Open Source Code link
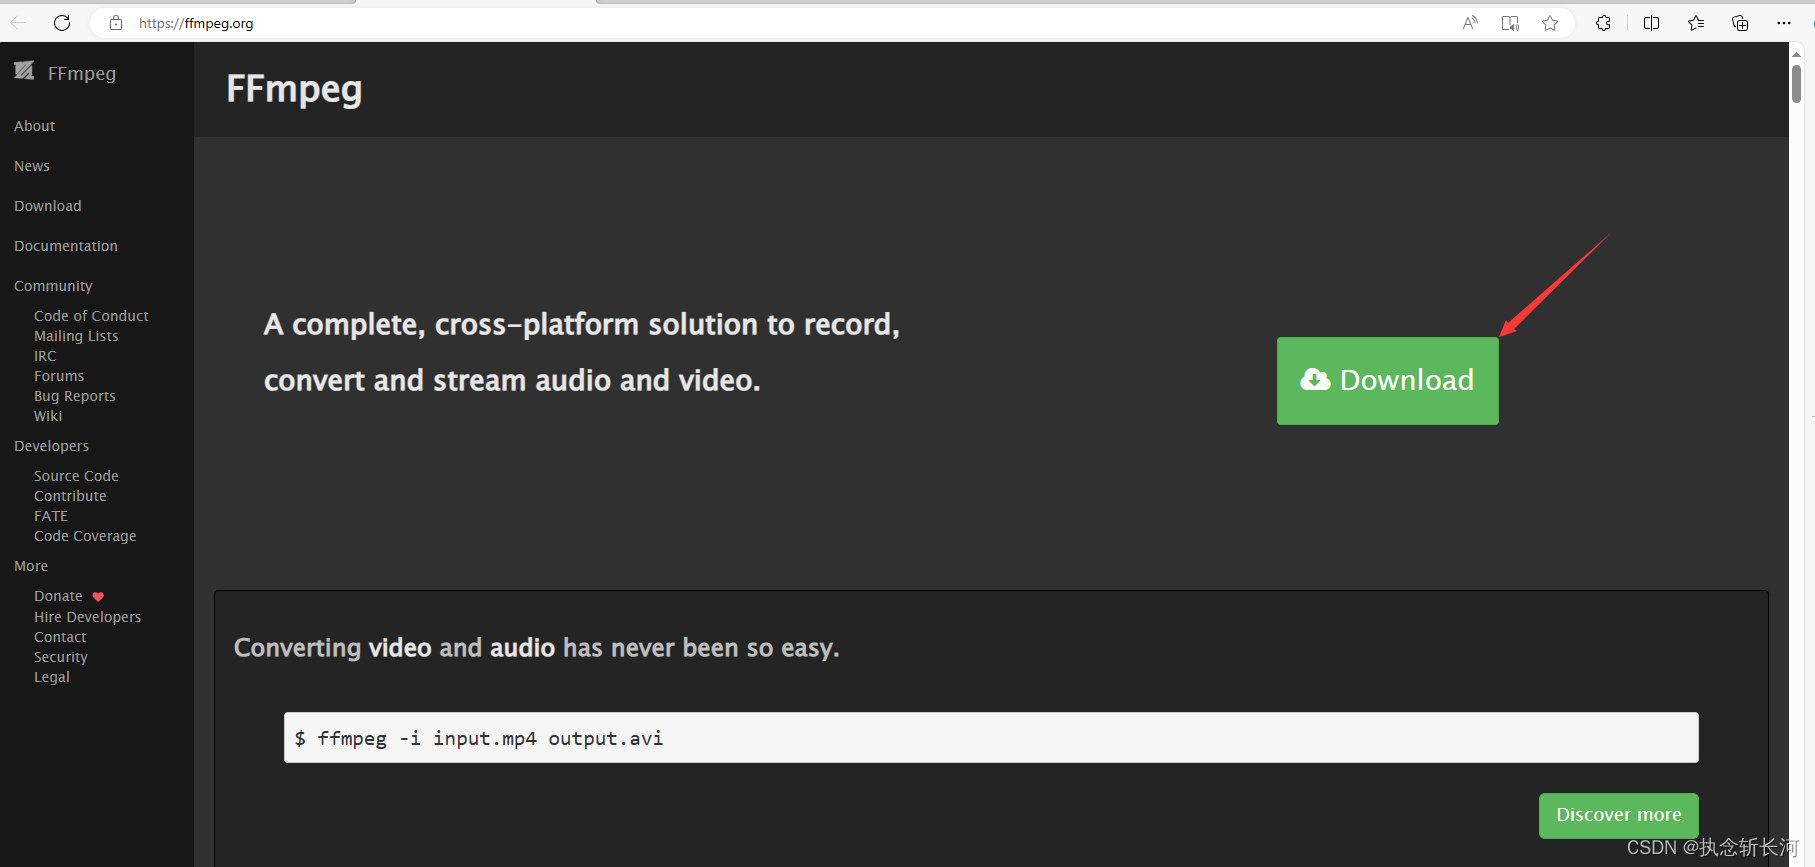This screenshot has width=1815, height=867. (76, 476)
